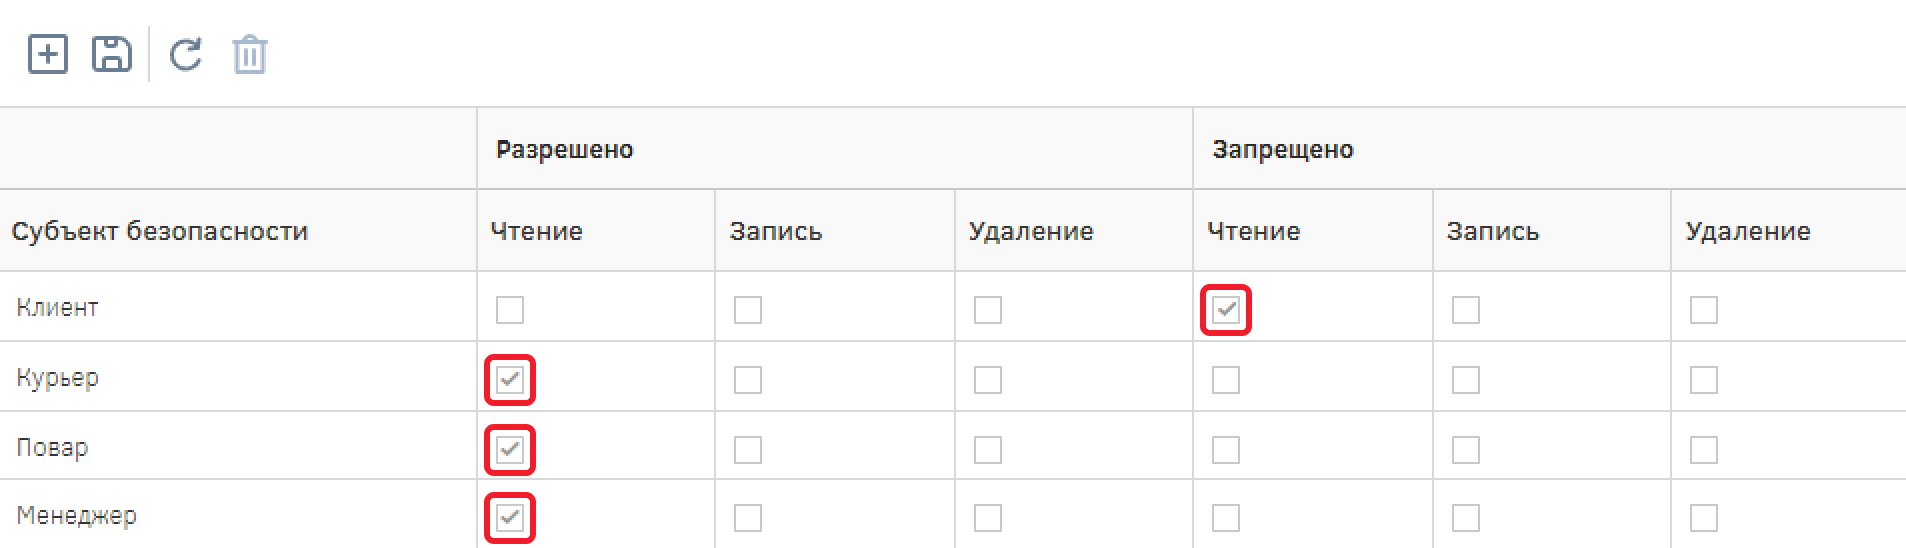Uncheck allowed Чтение for Повар
The width and height of the screenshot is (1906, 548).
pyautogui.click(x=510, y=449)
